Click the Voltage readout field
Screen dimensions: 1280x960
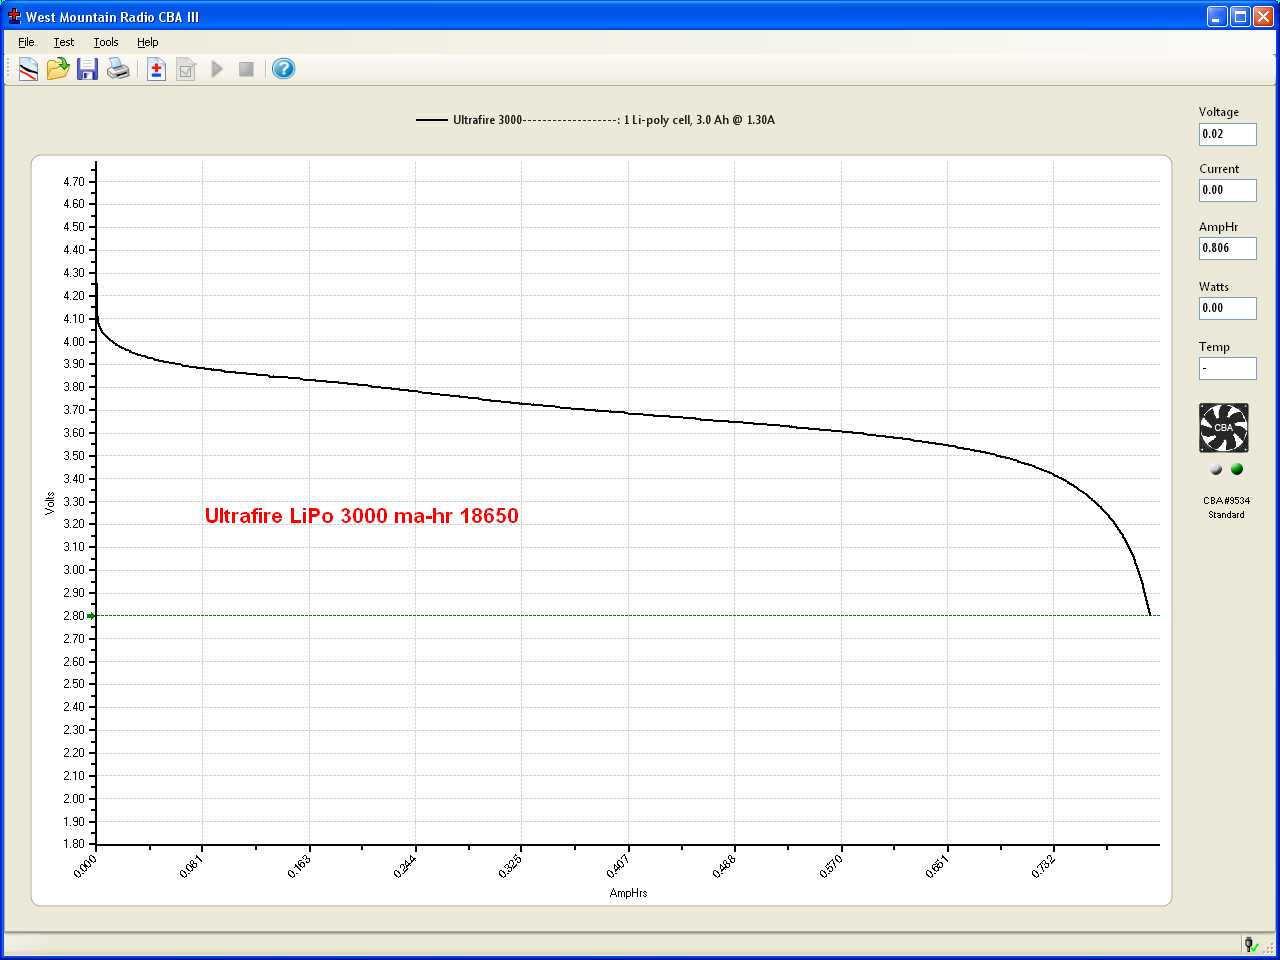pos(1227,134)
